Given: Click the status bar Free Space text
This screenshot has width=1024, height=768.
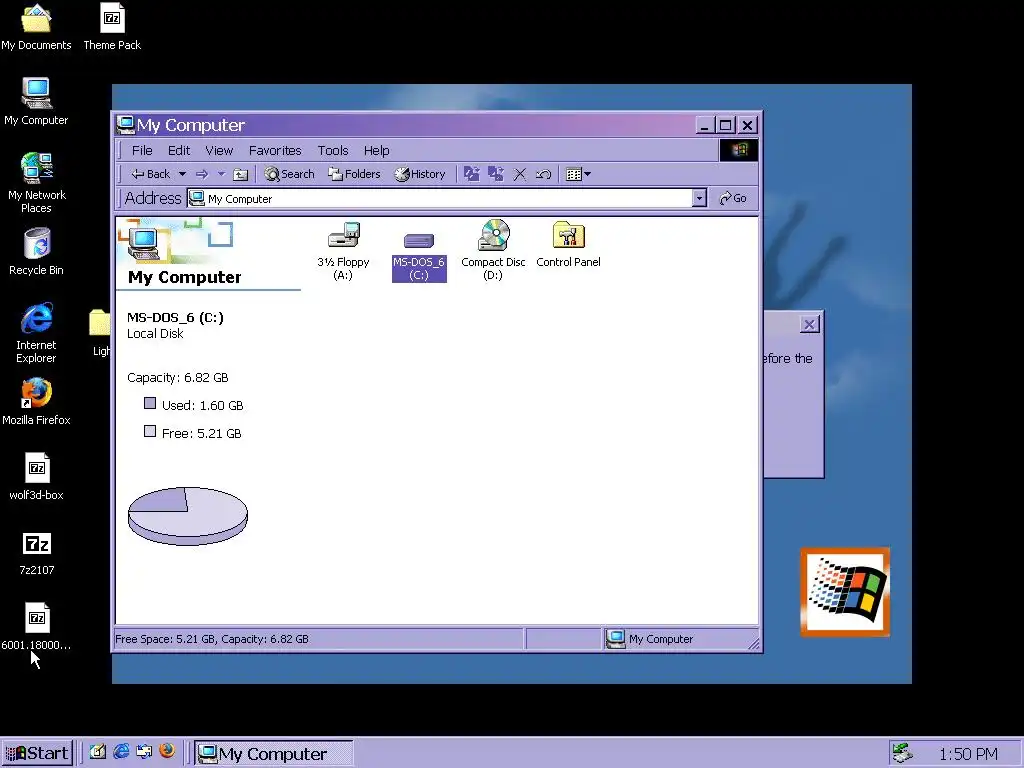Looking at the screenshot, I should tap(212, 639).
